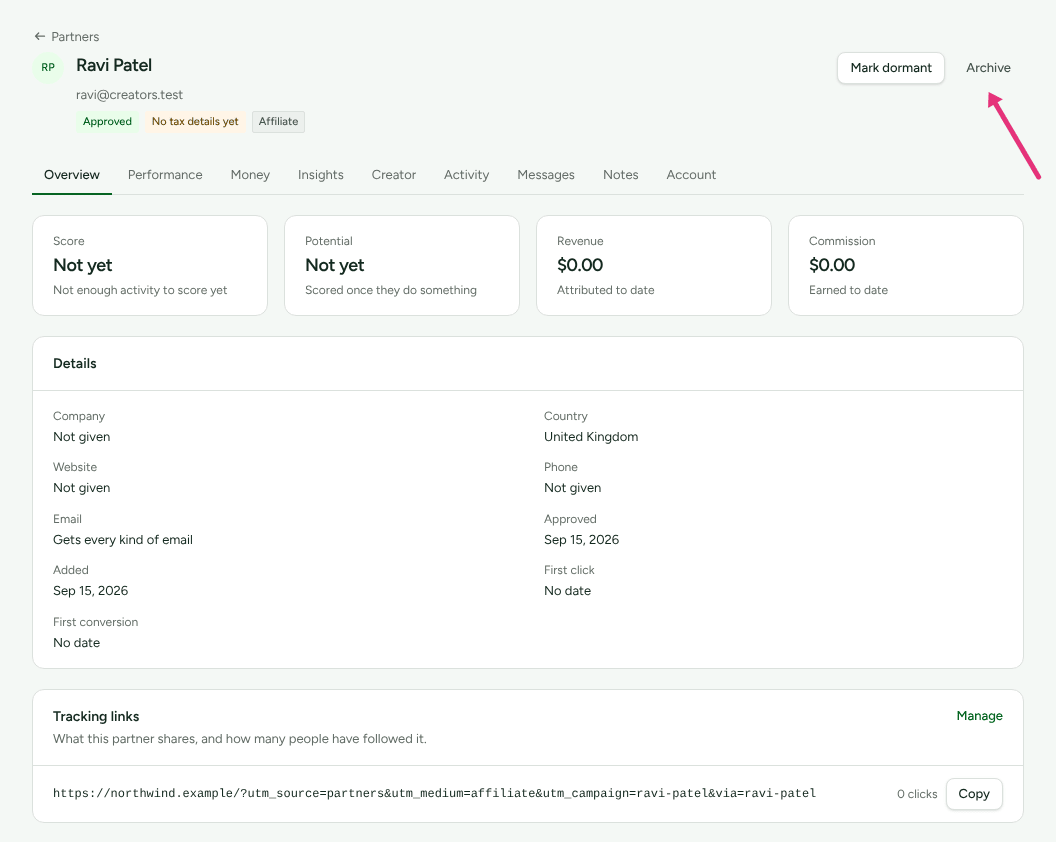Click the First click No date value
Screen dimensions: 1056x842
click(x=567, y=591)
